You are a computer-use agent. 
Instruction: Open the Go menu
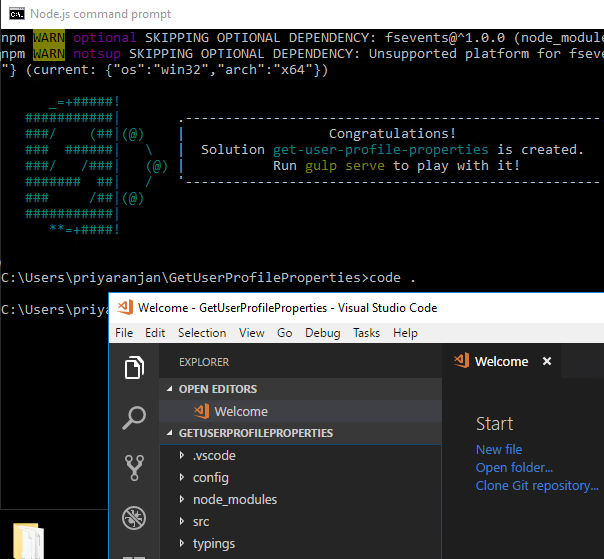284,332
